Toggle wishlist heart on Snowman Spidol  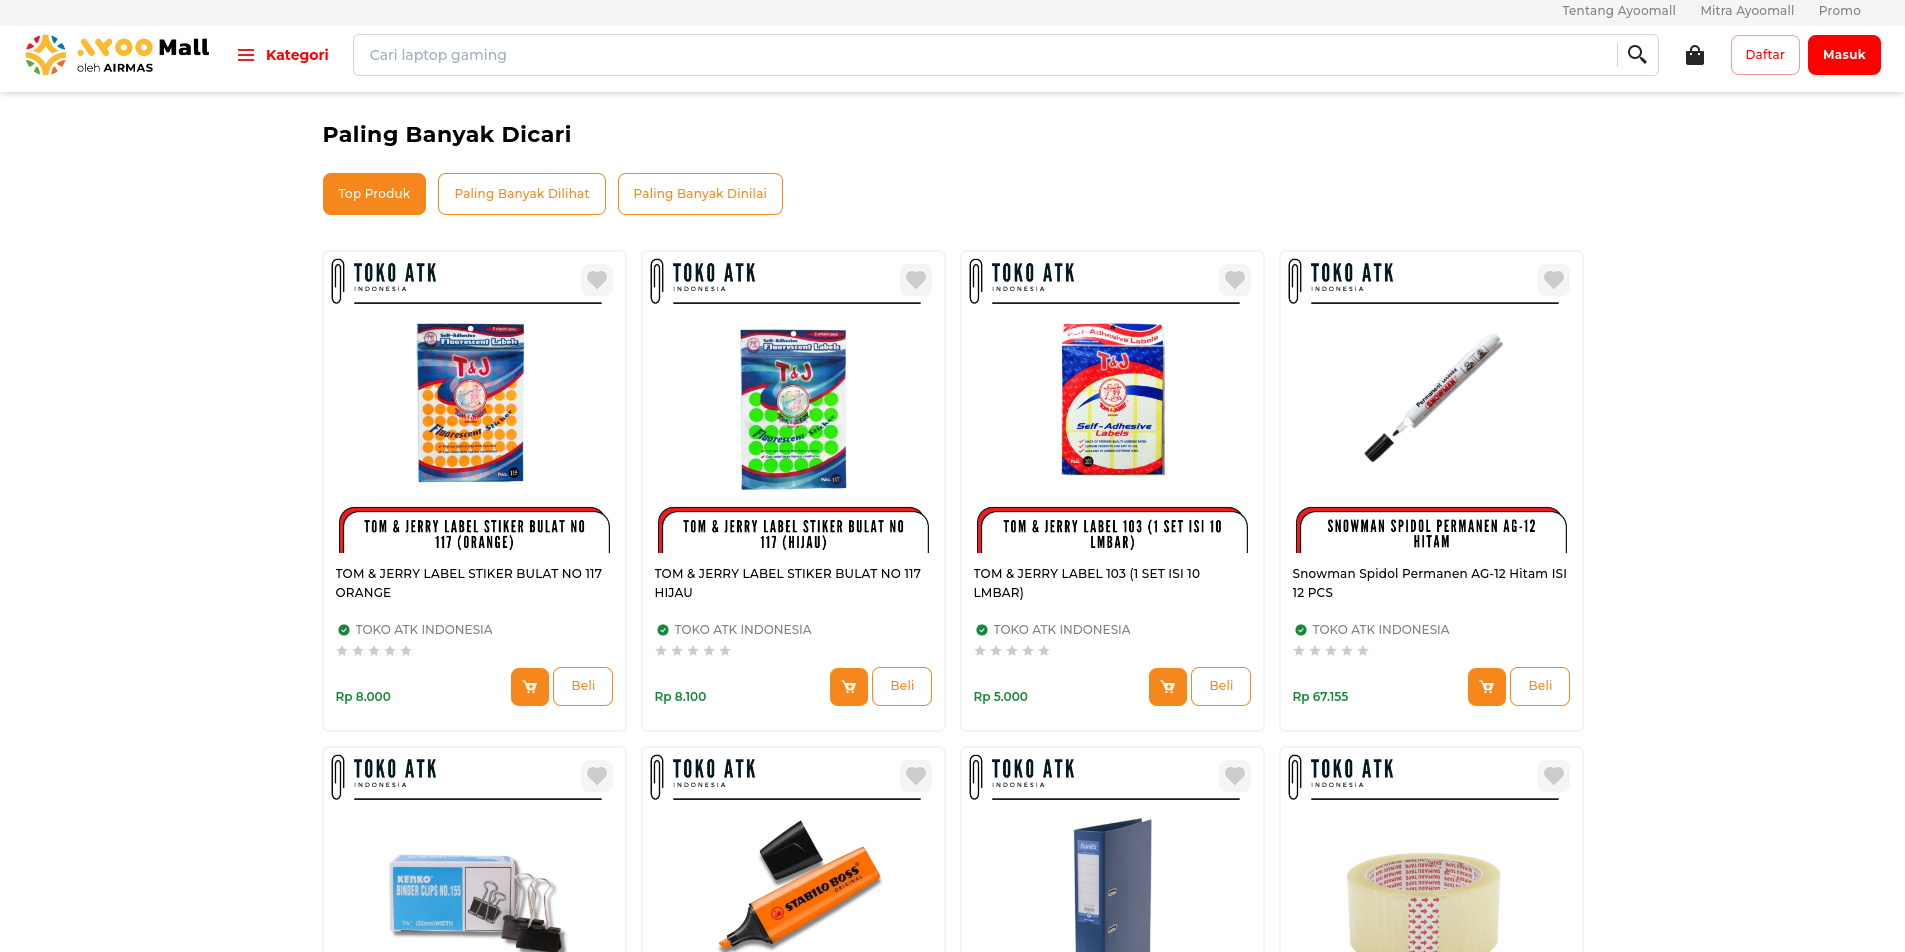tap(1553, 280)
